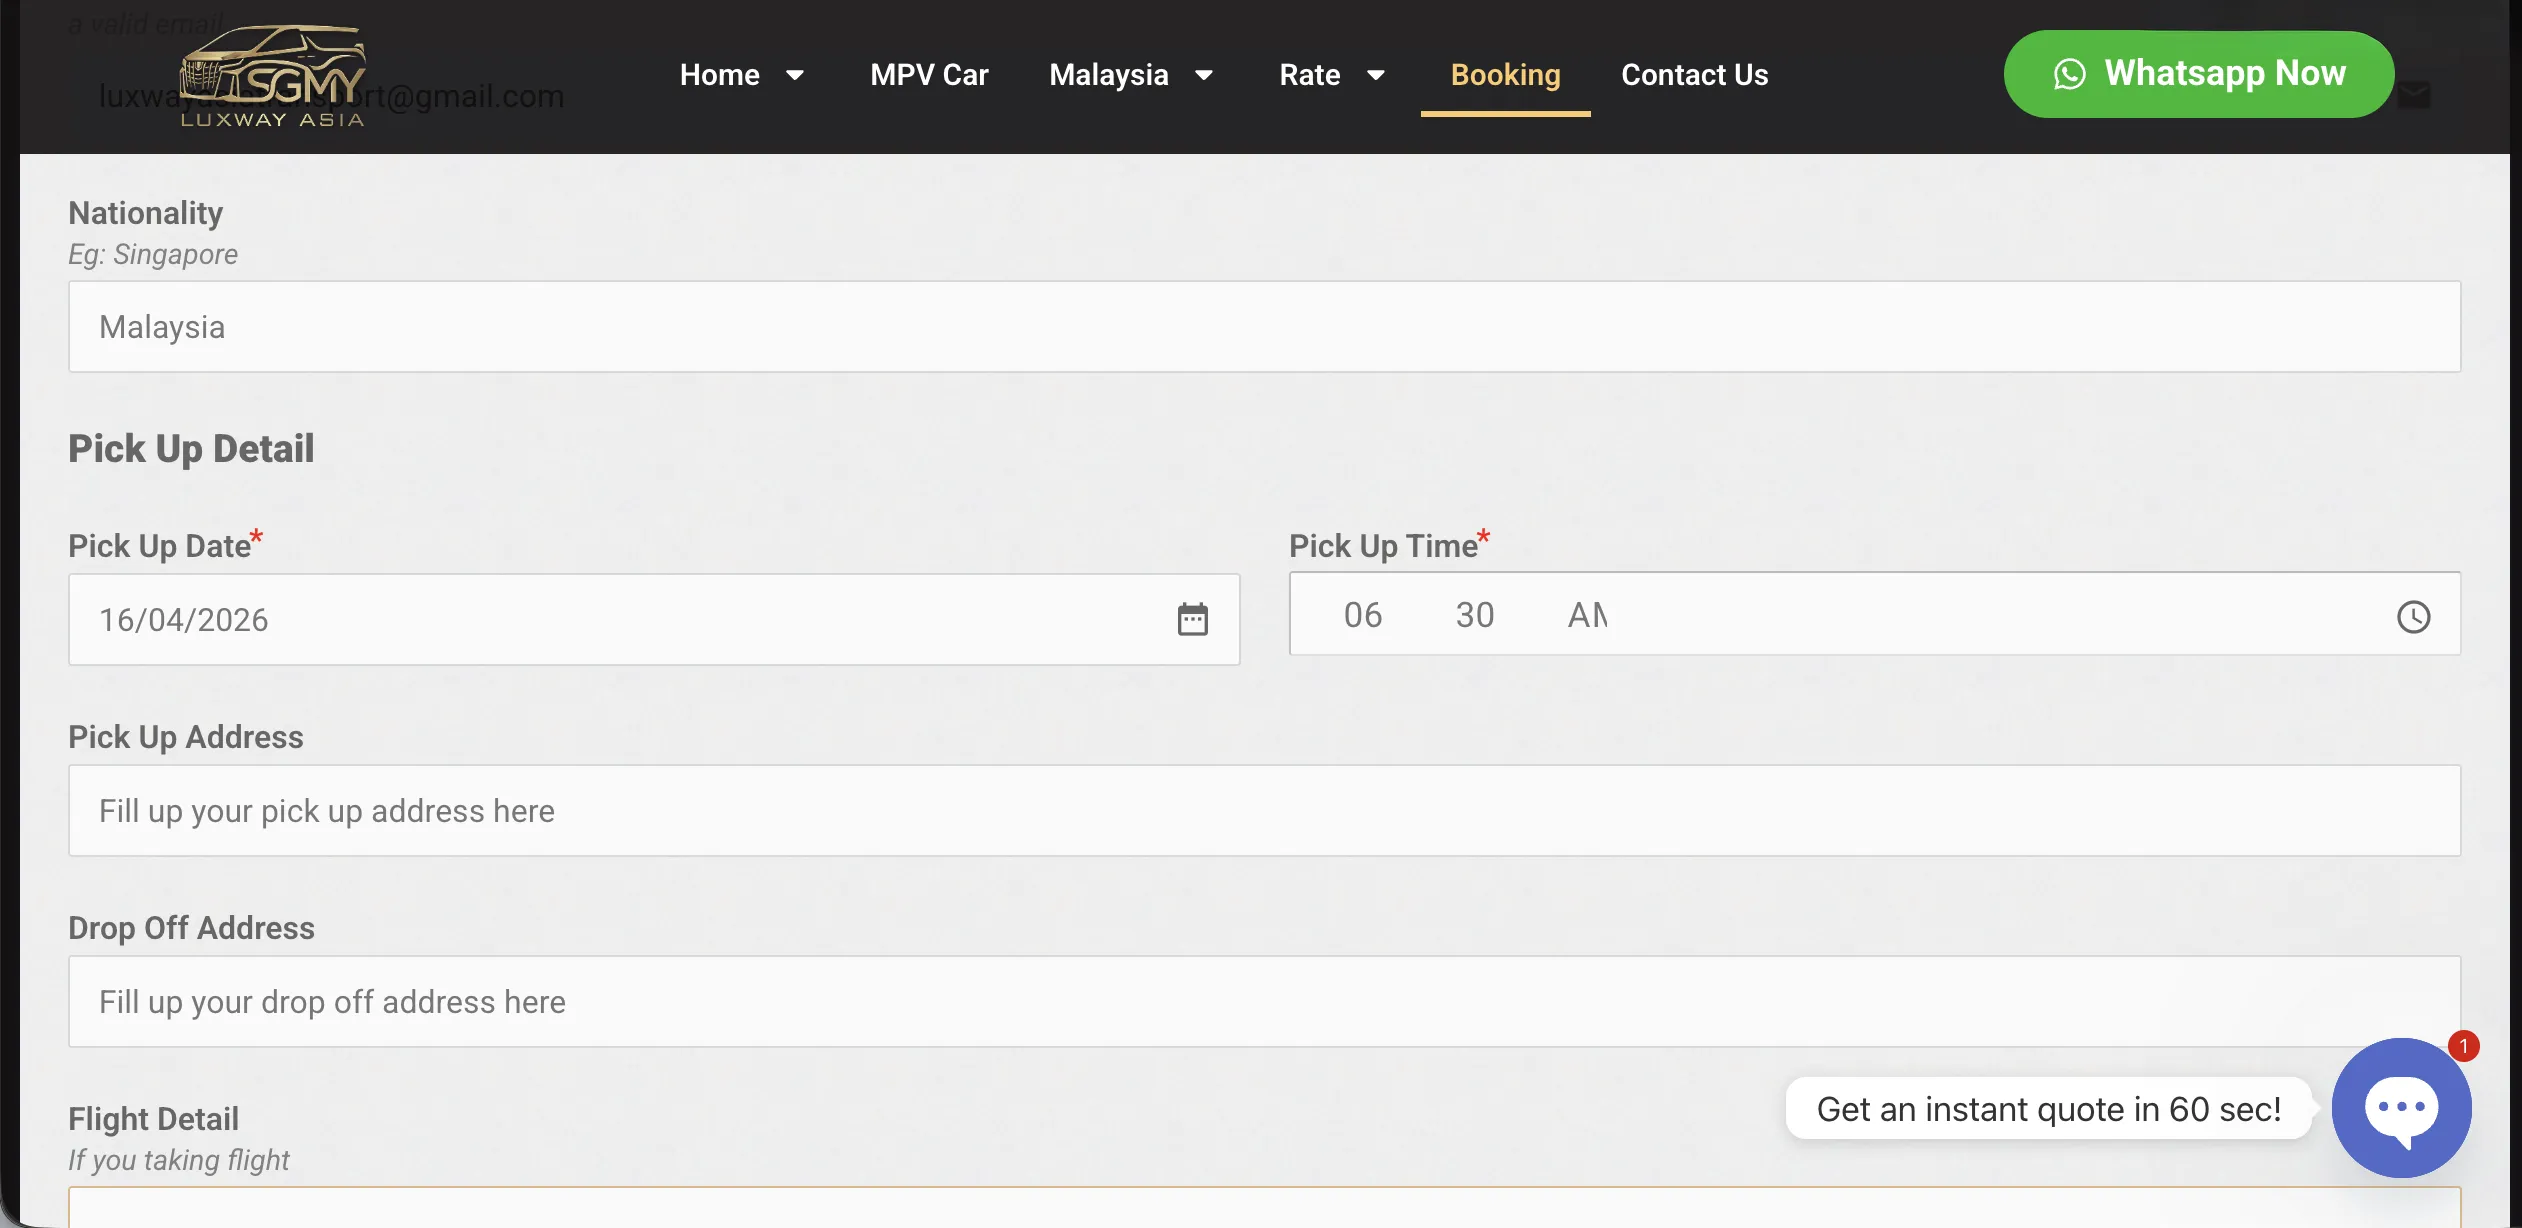The height and width of the screenshot is (1228, 2522).
Task: Focus the Nationality input field
Action: pyautogui.click(x=1264, y=327)
